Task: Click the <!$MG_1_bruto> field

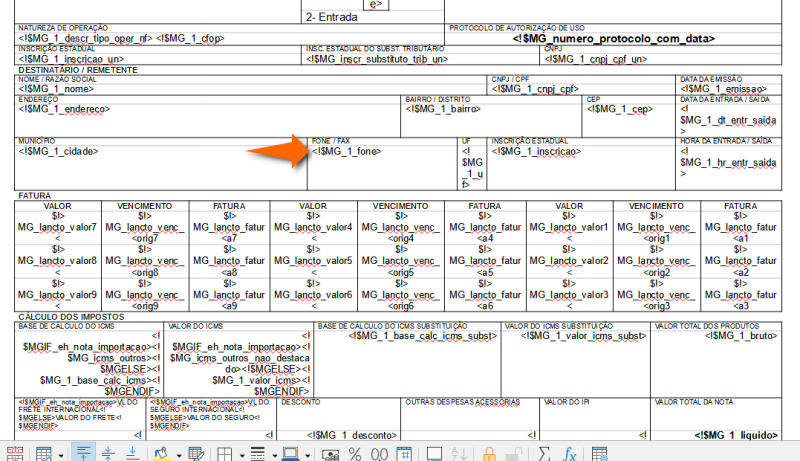Action: pos(741,336)
